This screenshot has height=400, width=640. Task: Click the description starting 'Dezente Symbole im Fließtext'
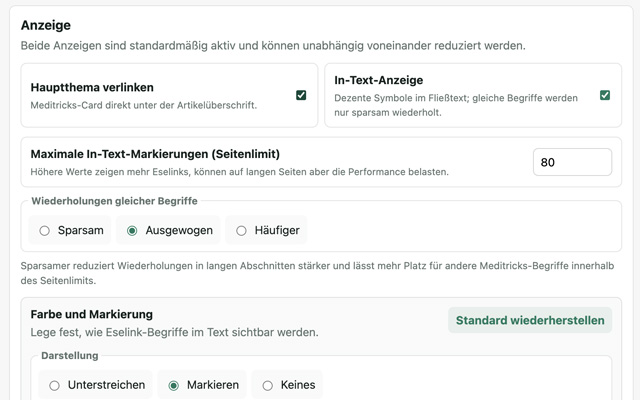[x=456, y=105]
